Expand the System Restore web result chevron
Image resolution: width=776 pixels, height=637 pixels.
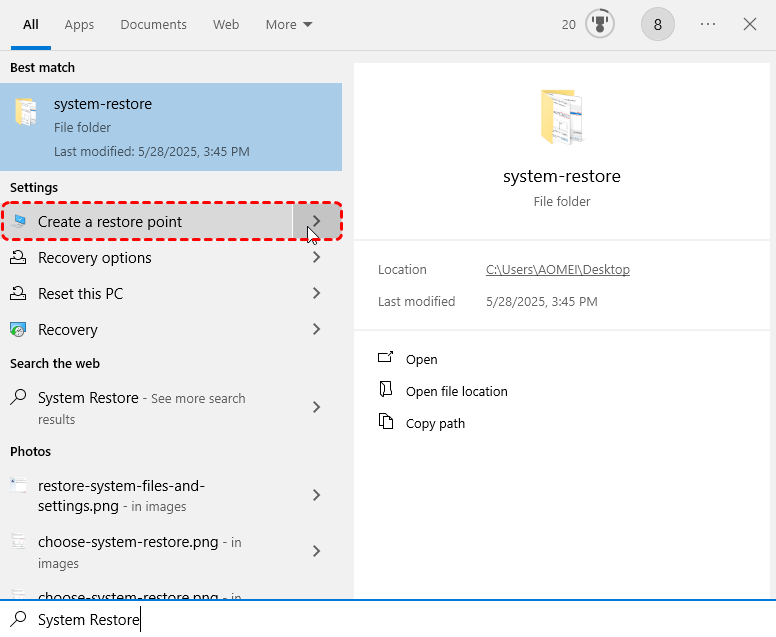click(317, 407)
